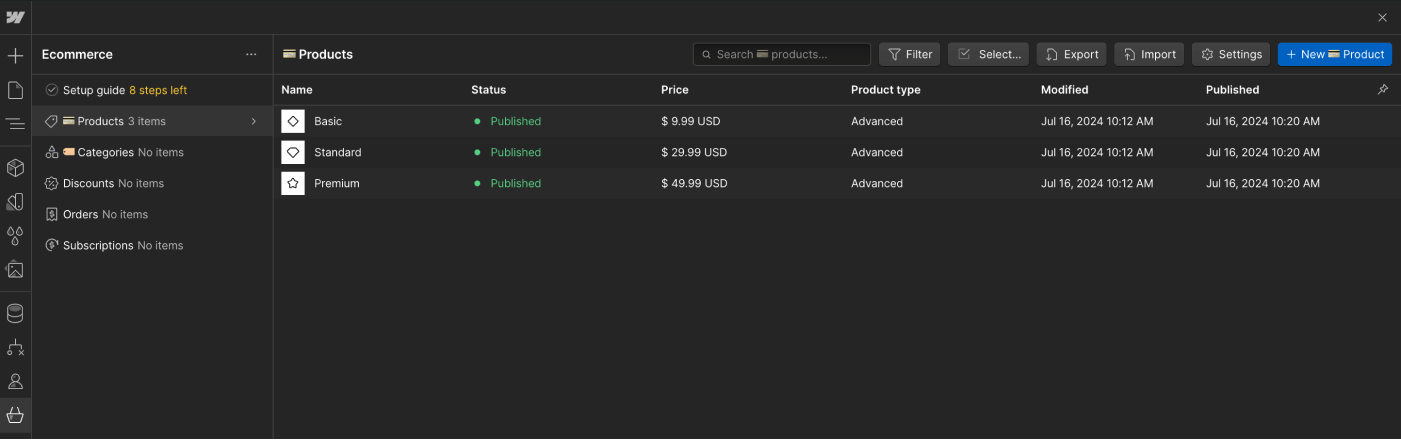Open the CMS database icon
Viewport: 1401px width, 440px height.
[15, 313]
